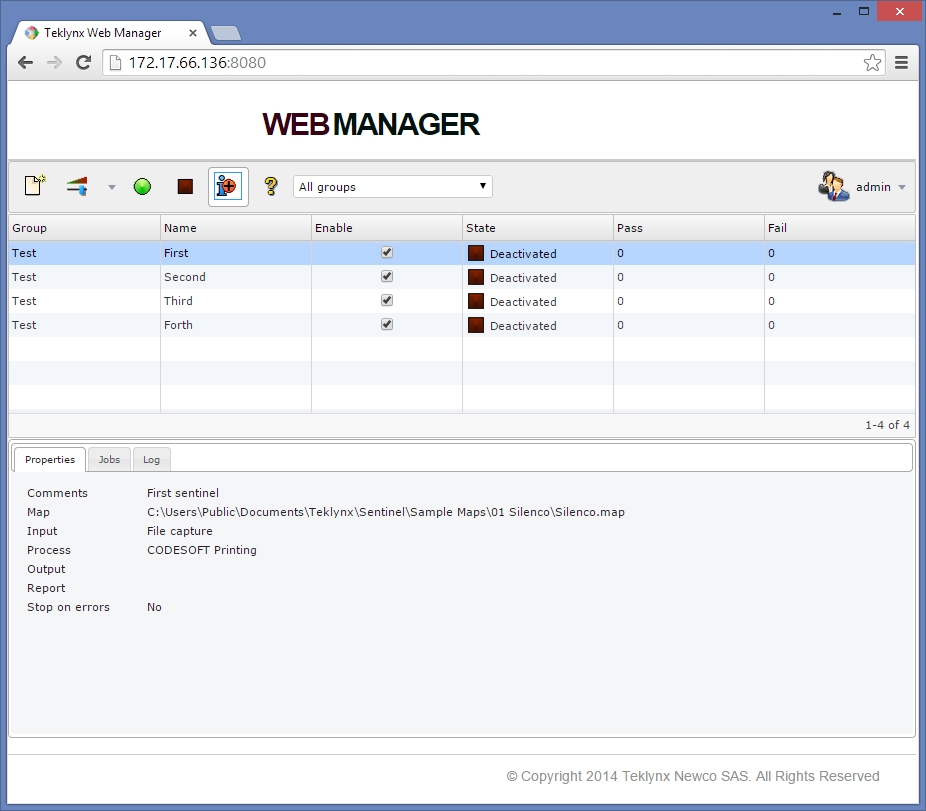Click Deactivated state icon of Third row
Image resolution: width=926 pixels, height=811 pixels.
(x=475, y=301)
